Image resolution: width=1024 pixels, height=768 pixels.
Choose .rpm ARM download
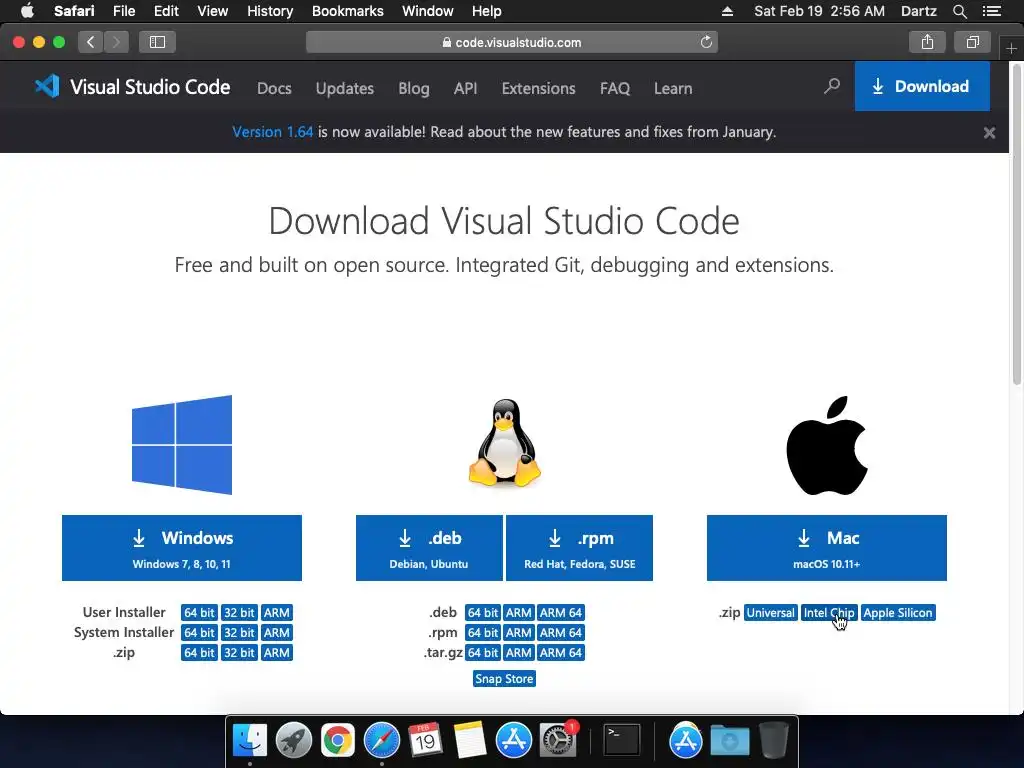(519, 633)
